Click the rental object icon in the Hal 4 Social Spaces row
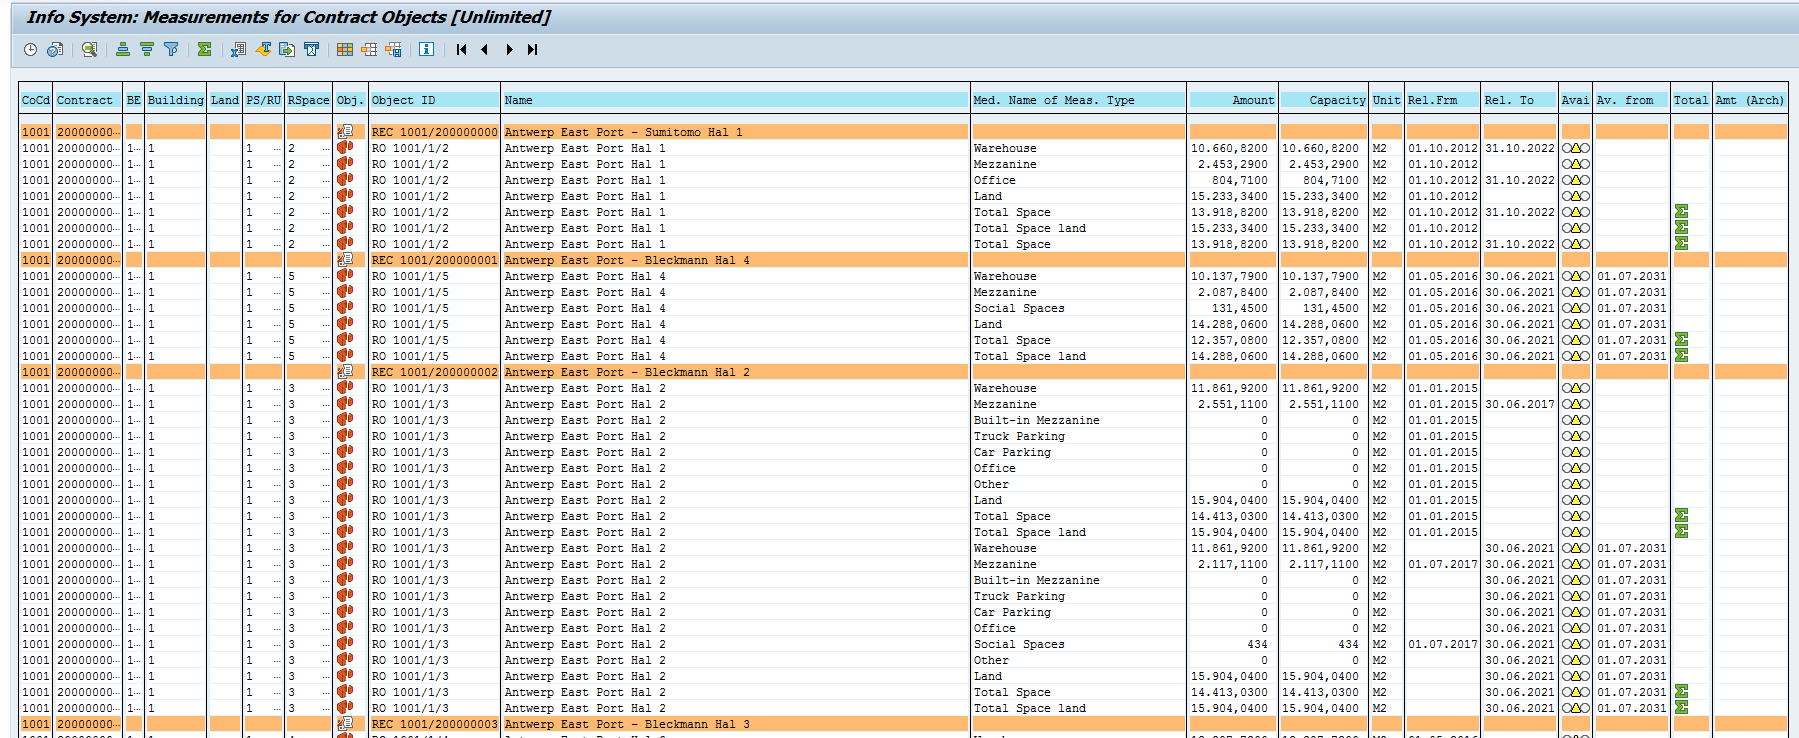Image resolution: width=1799 pixels, height=738 pixels. 345,308
